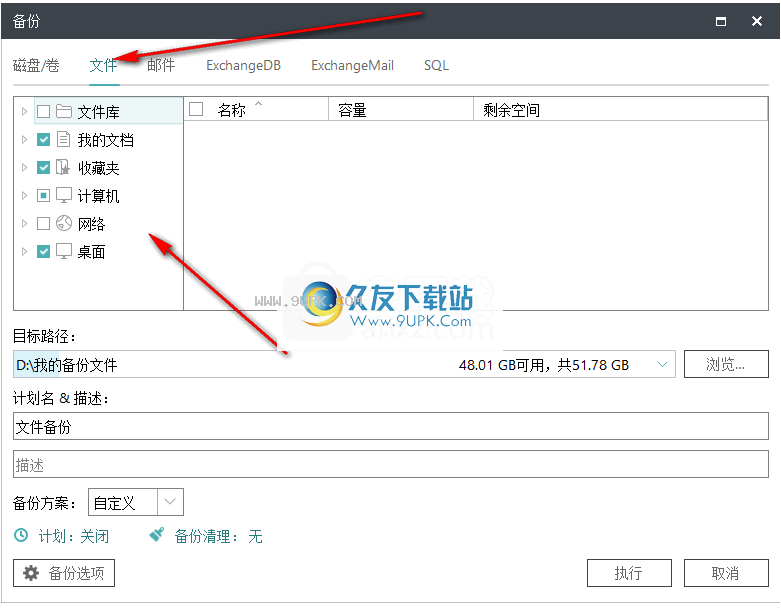
Task: Open the ExchangeMail tab
Action: [353, 65]
